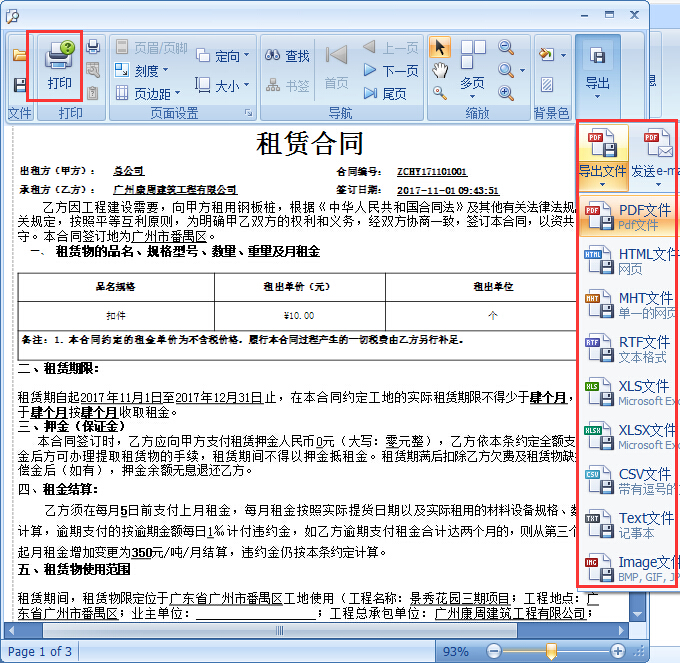Click the zoom in magnifier icon
This screenshot has width=680, height=663.
[x=506, y=93]
